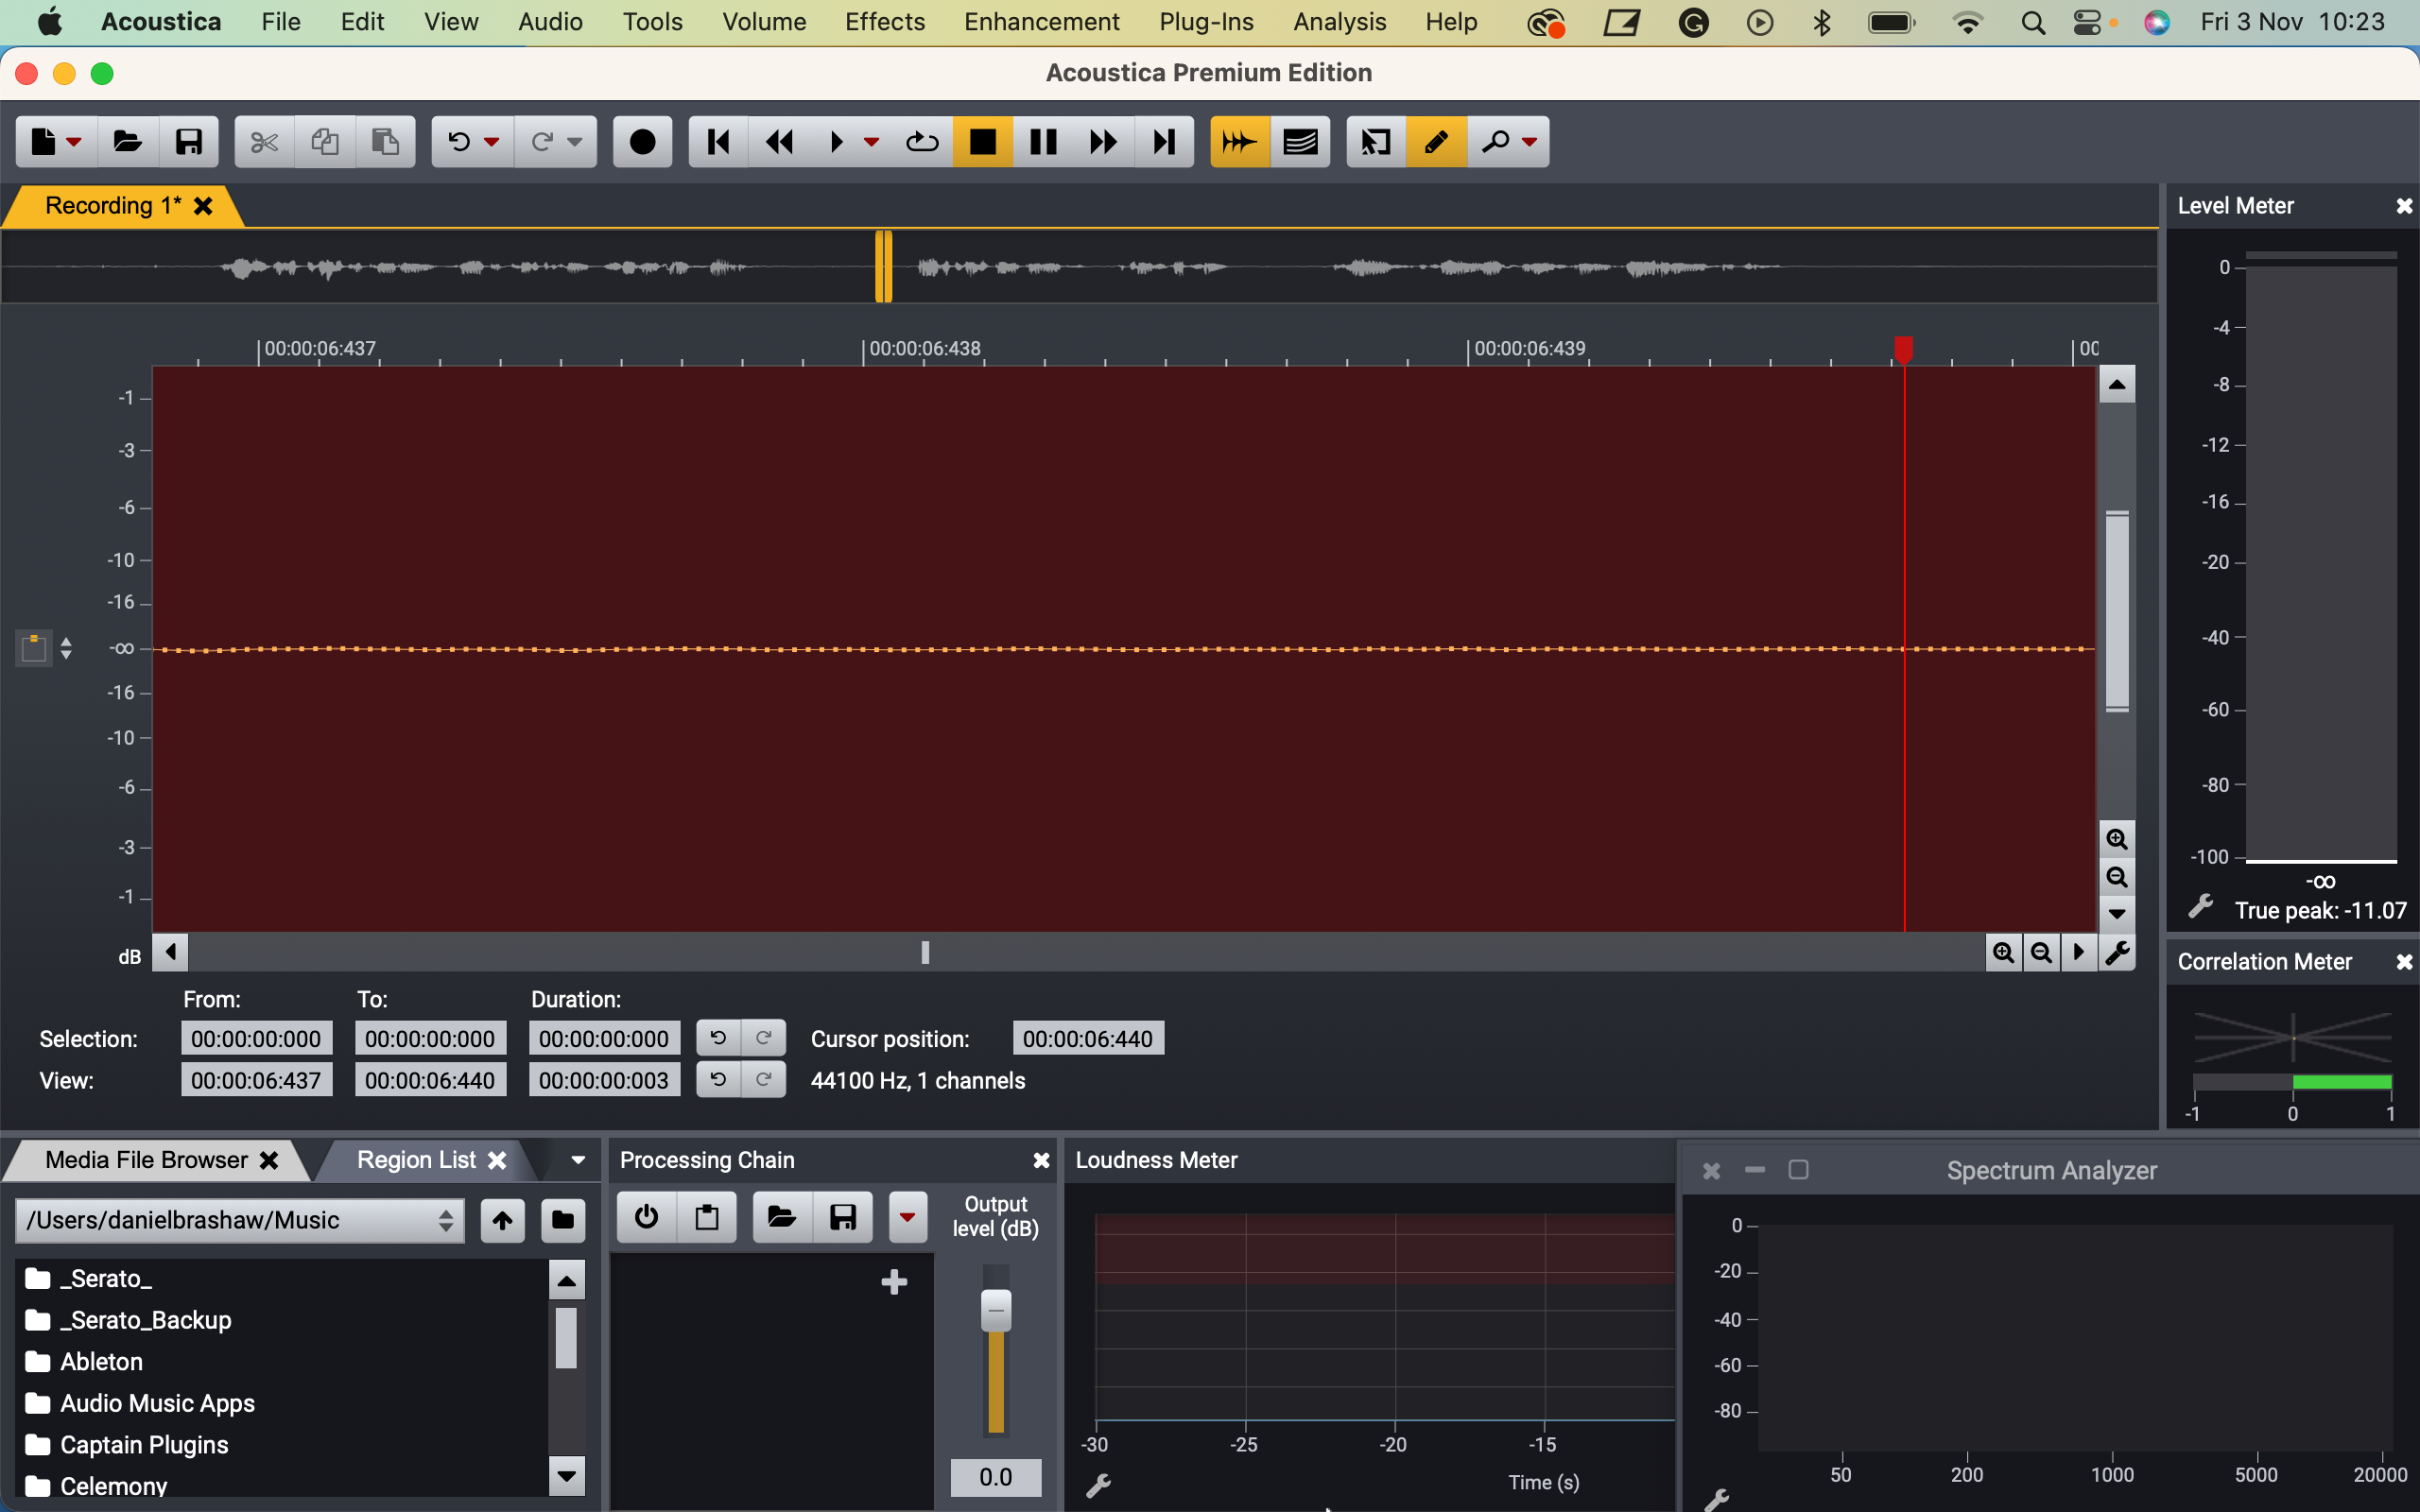Click the Save file icon
This screenshot has height=1512, width=2420.
click(189, 142)
